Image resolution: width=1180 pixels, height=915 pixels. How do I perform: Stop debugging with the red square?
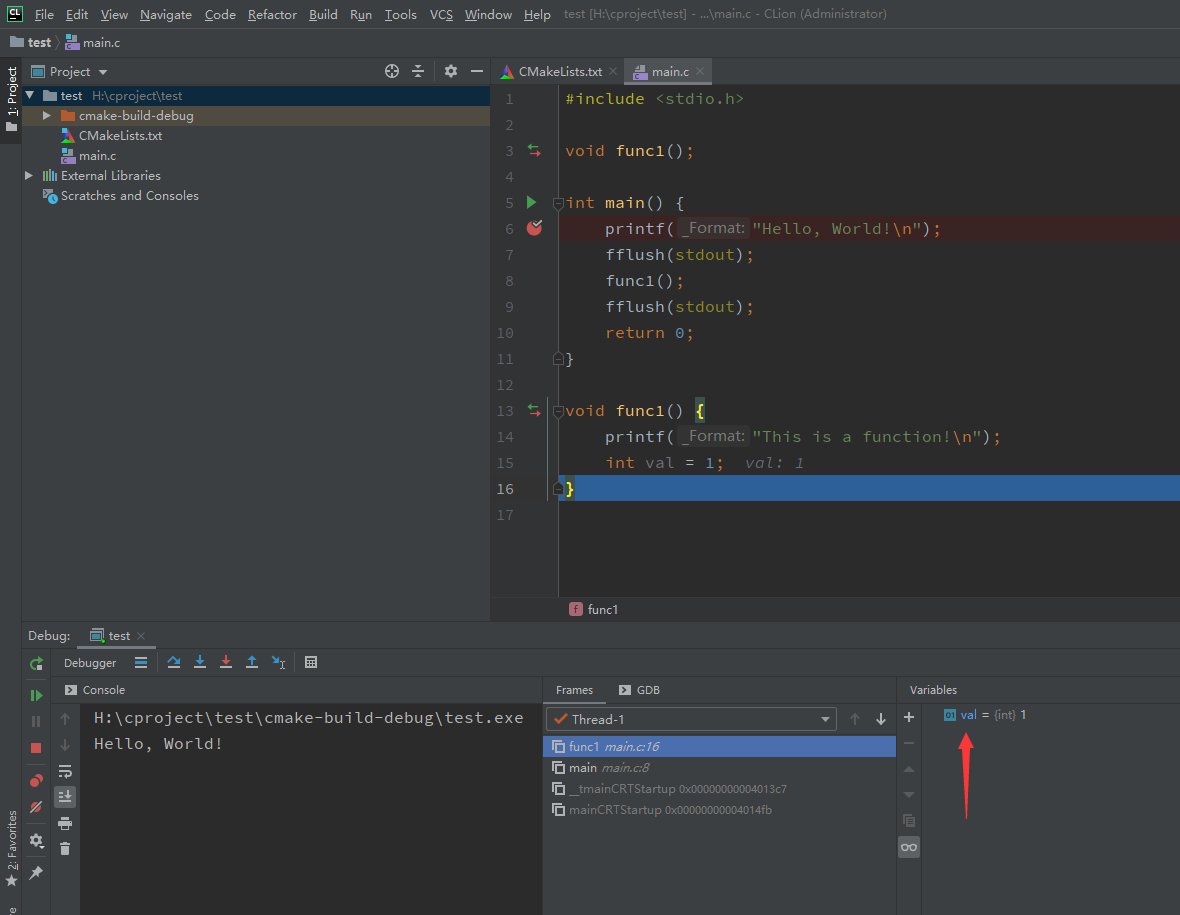tap(36, 748)
